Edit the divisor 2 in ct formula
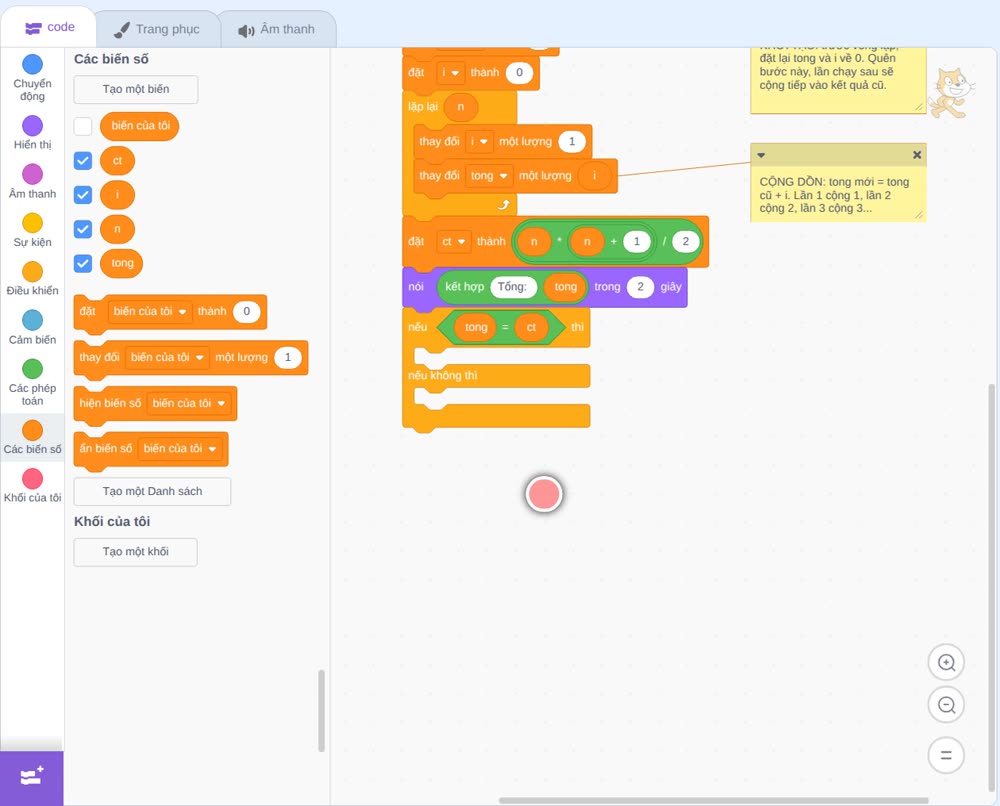This screenshot has height=806, width=1000. coord(686,242)
